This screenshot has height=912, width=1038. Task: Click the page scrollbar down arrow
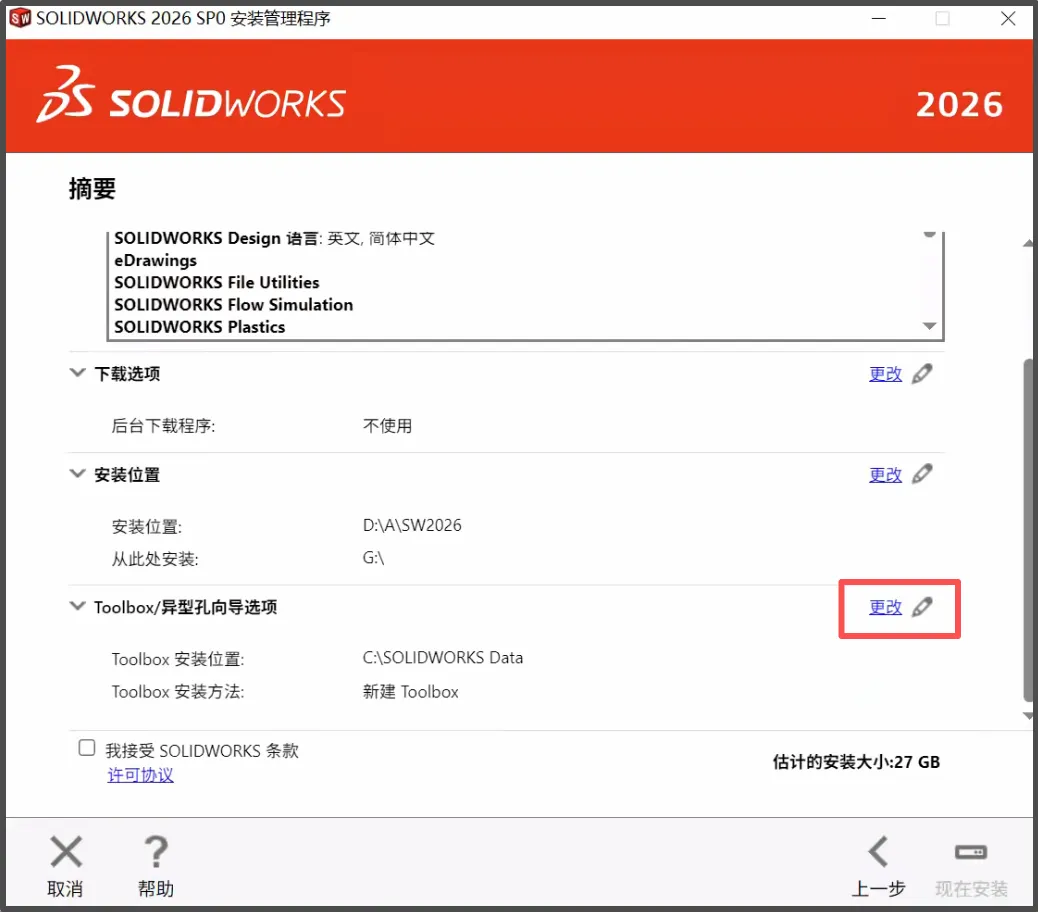pos(1028,715)
